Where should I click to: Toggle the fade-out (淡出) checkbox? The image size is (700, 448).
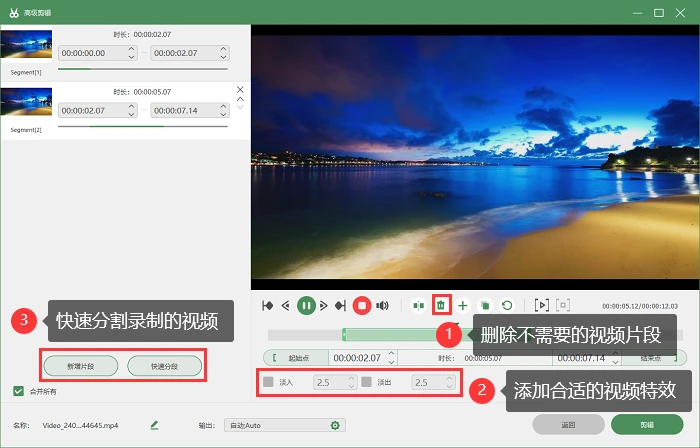367,382
